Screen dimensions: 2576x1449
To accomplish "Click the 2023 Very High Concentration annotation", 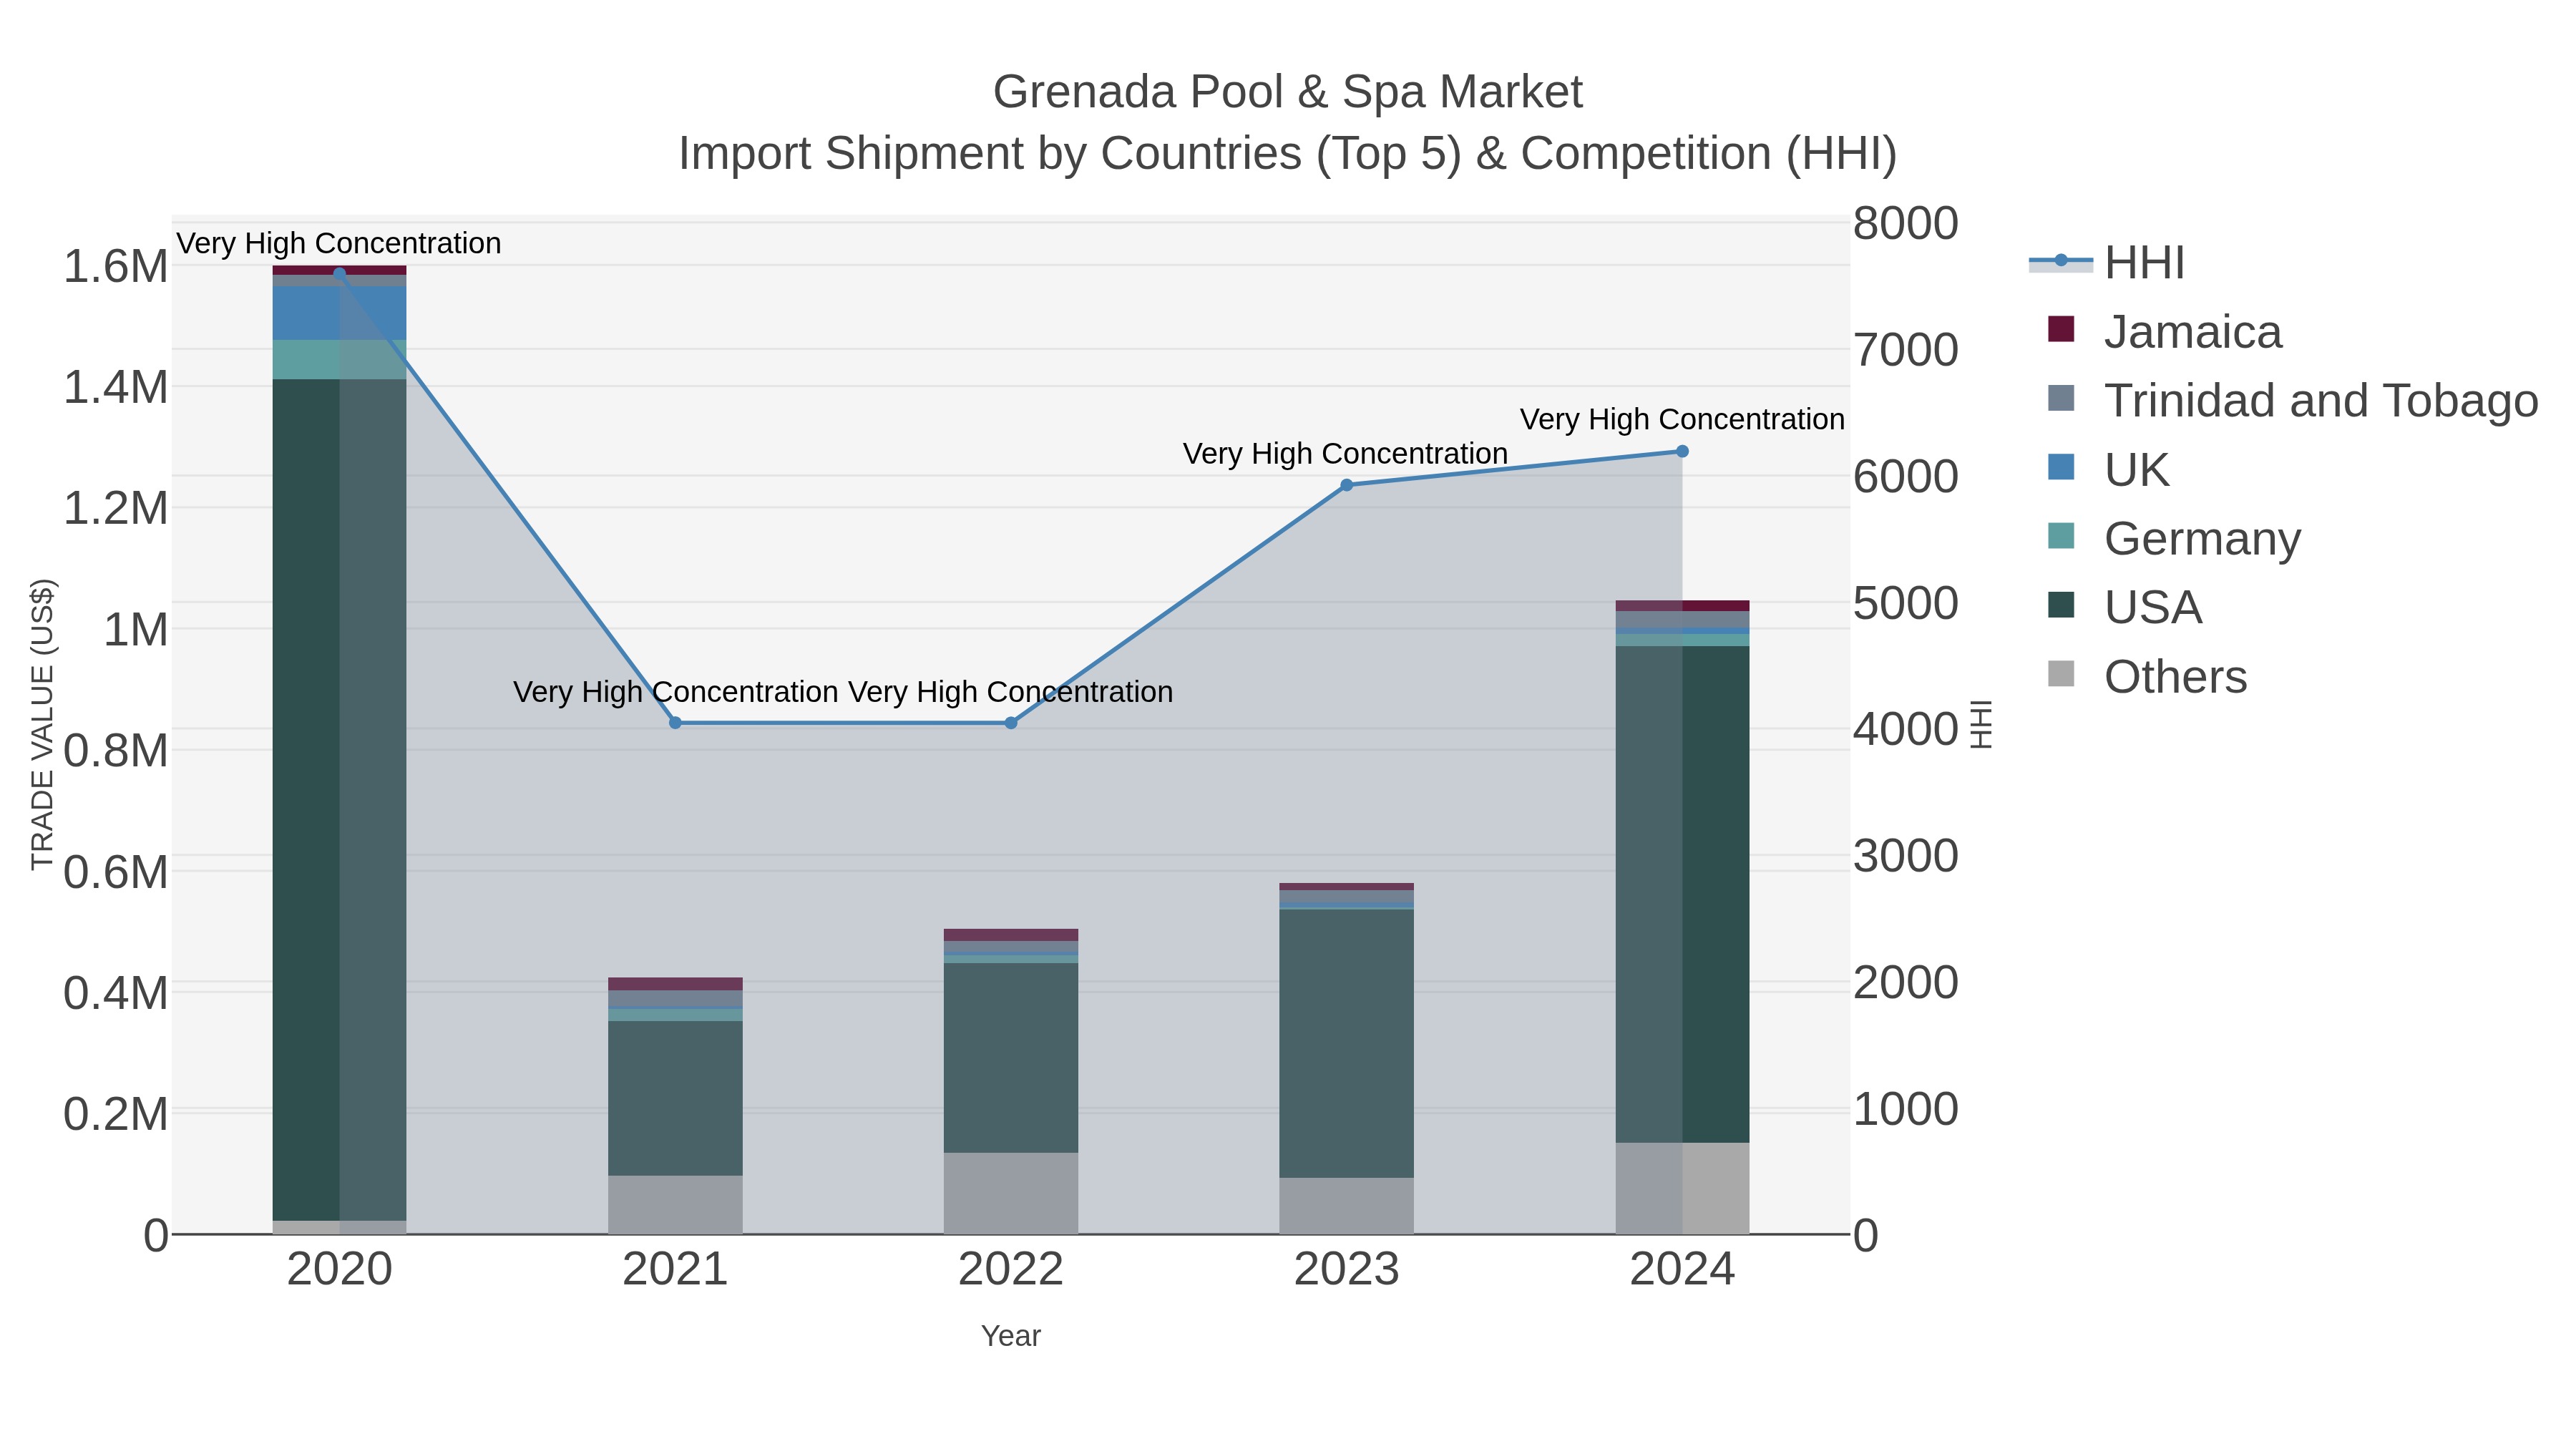I will click(1345, 454).
